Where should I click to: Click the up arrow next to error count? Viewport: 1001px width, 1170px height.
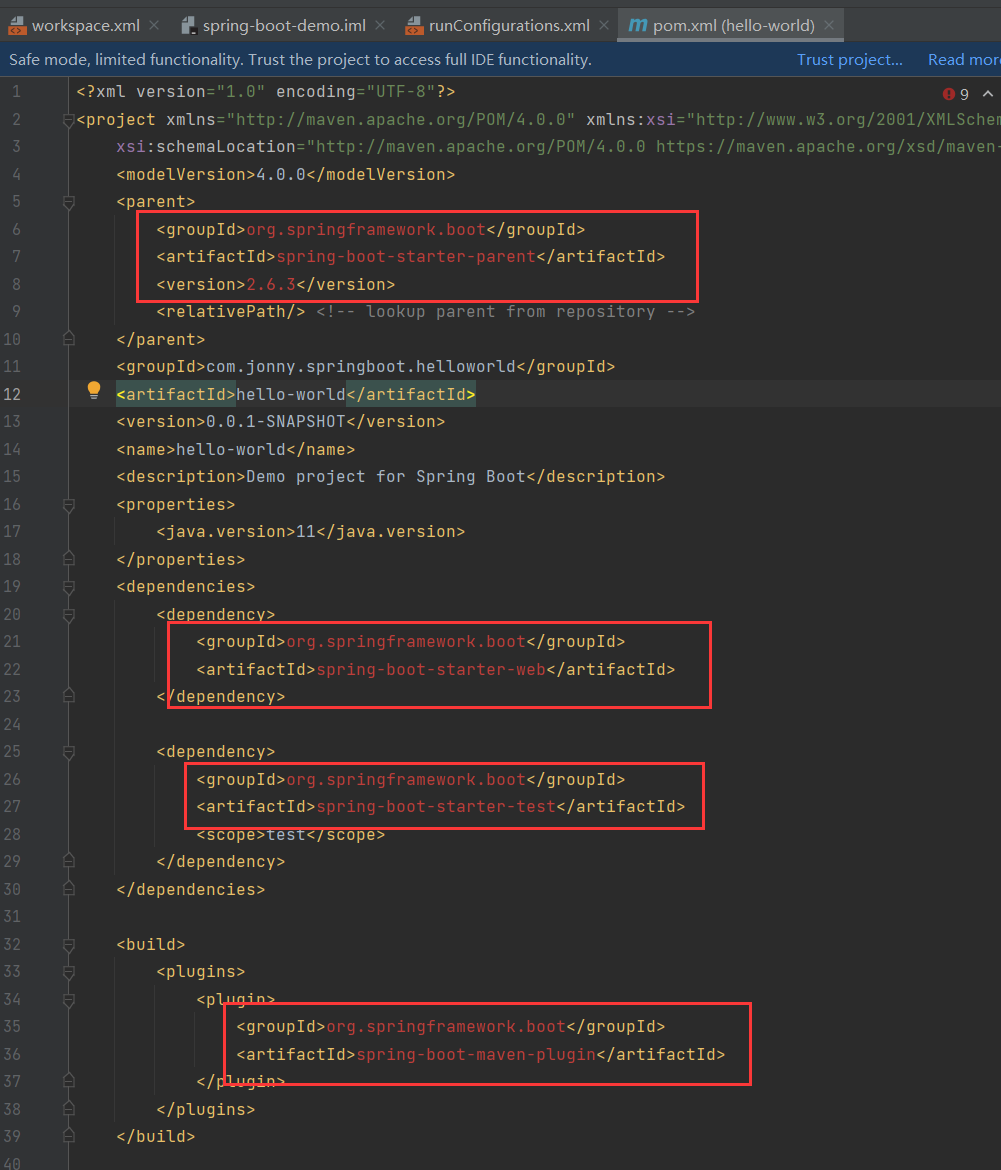[x=988, y=94]
